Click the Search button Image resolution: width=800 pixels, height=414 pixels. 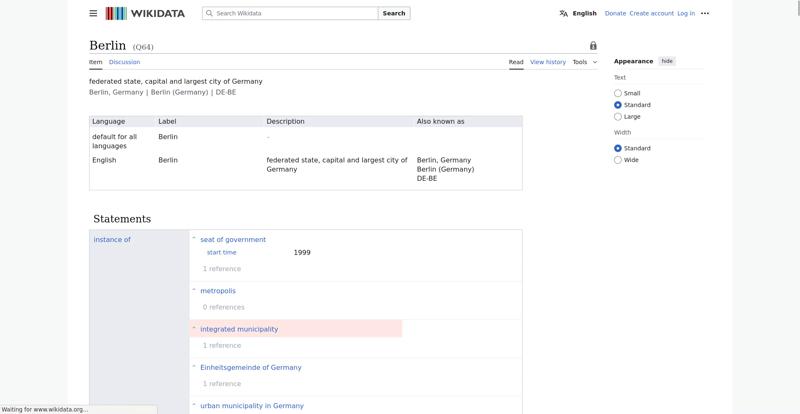click(x=394, y=13)
